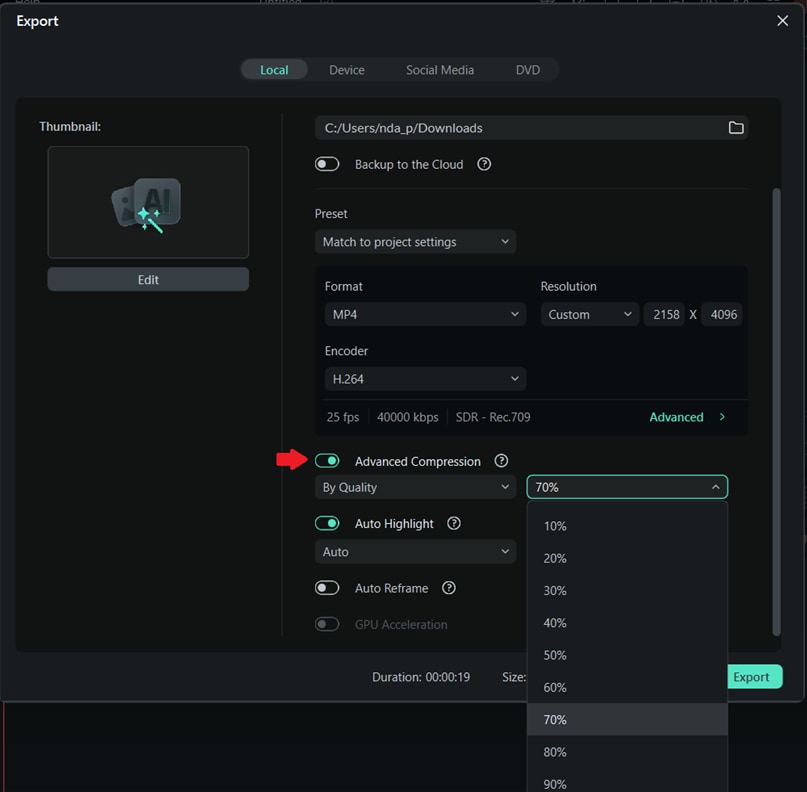
Task: Open the folder browse icon for save path
Action: (x=736, y=128)
